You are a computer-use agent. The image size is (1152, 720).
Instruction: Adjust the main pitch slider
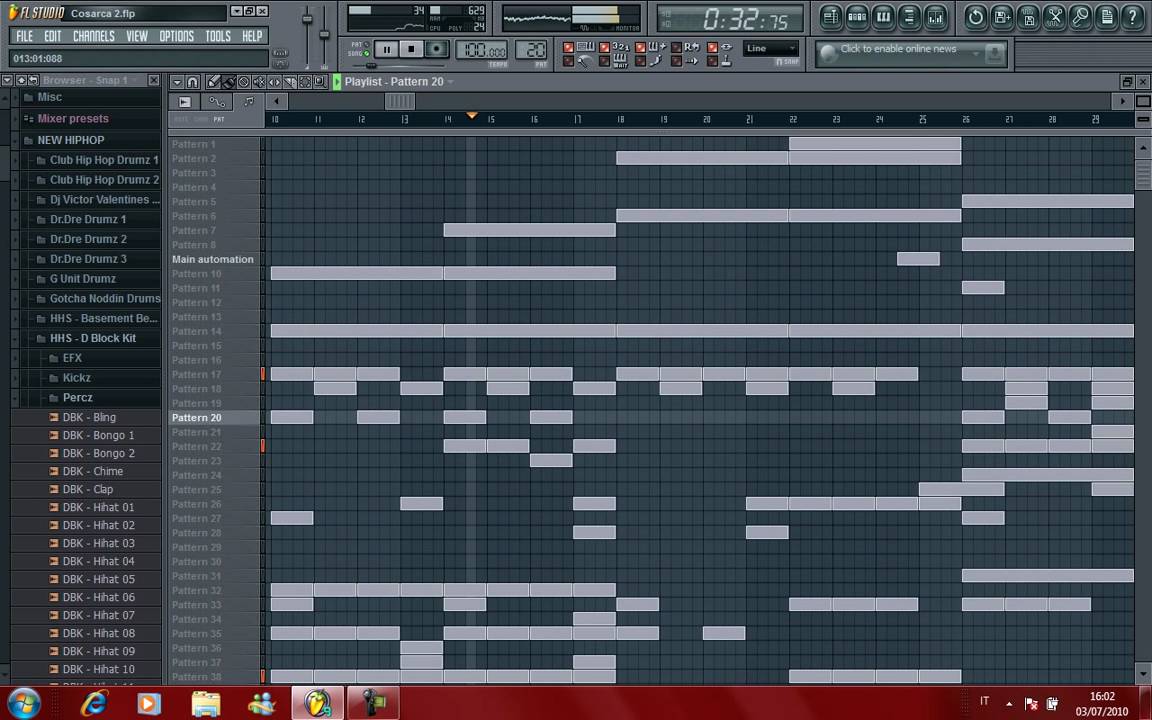[324, 34]
